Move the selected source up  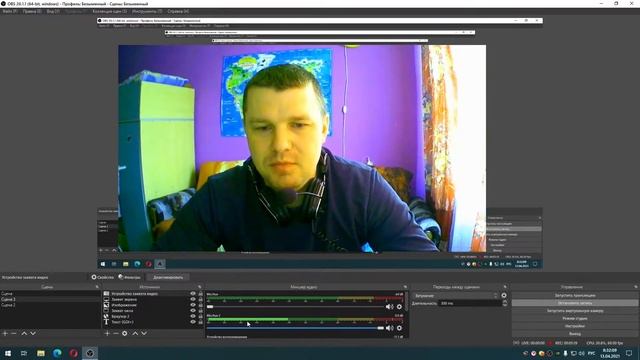pyautogui.click(x=135, y=333)
